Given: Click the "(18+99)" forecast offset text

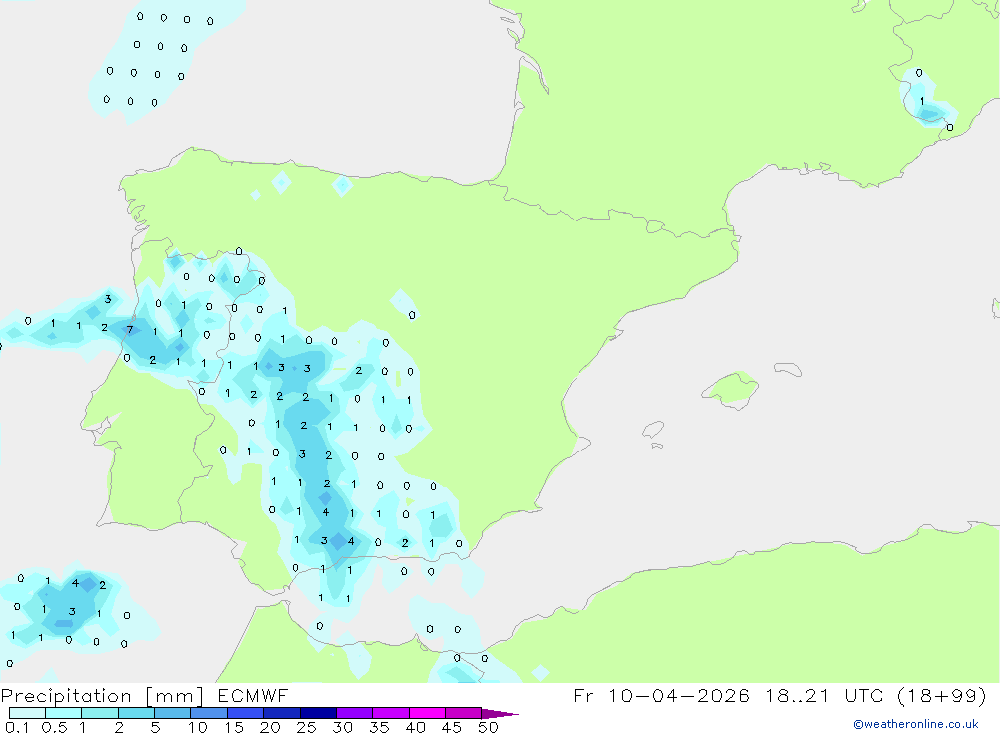Looking at the screenshot, I should coord(941,696).
